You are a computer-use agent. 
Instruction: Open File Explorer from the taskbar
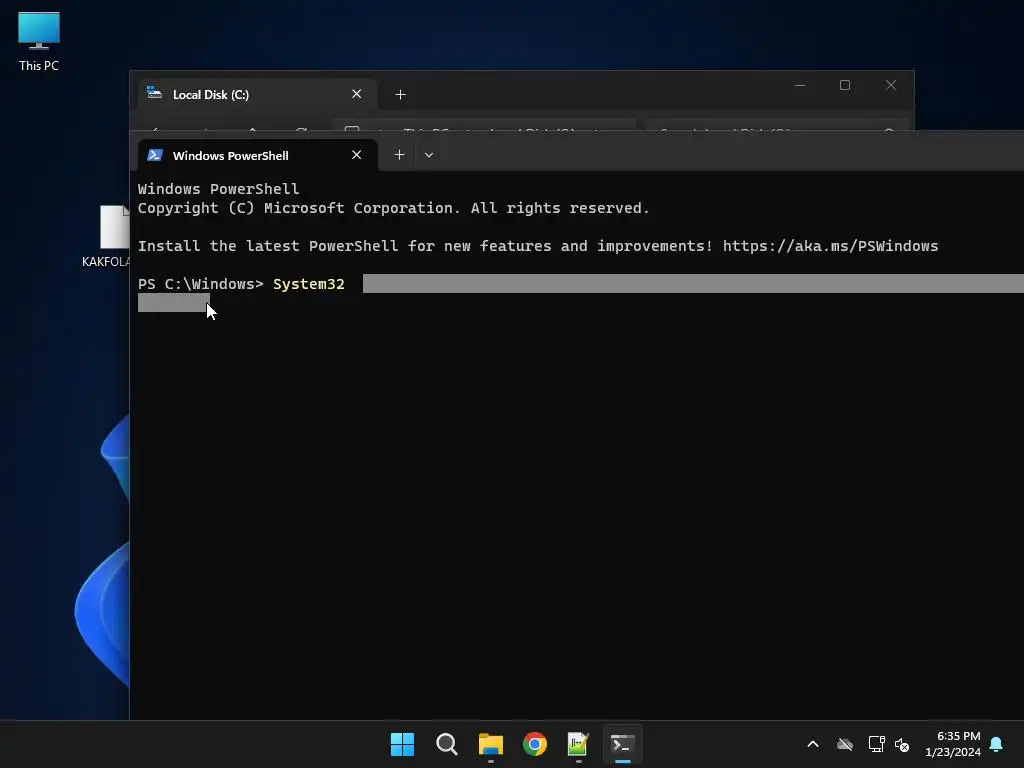coord(490,744)
